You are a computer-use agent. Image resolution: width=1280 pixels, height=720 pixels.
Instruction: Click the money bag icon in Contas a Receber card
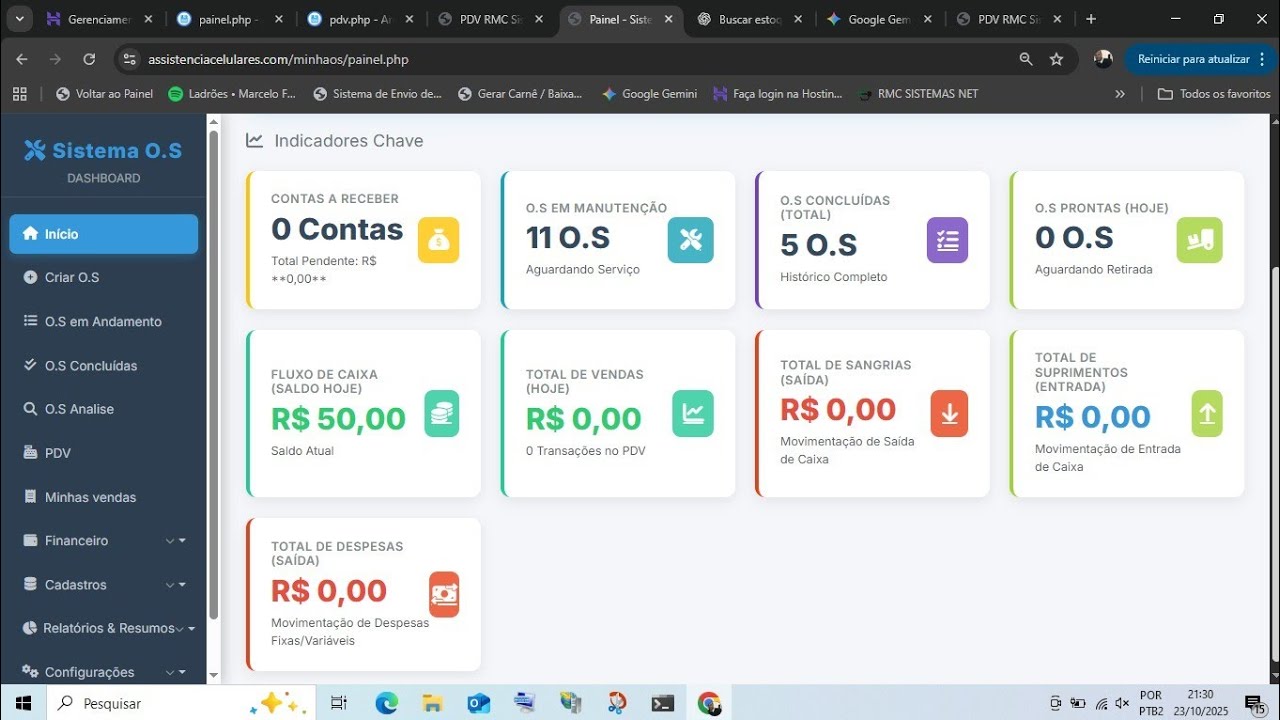pos(438,240)
